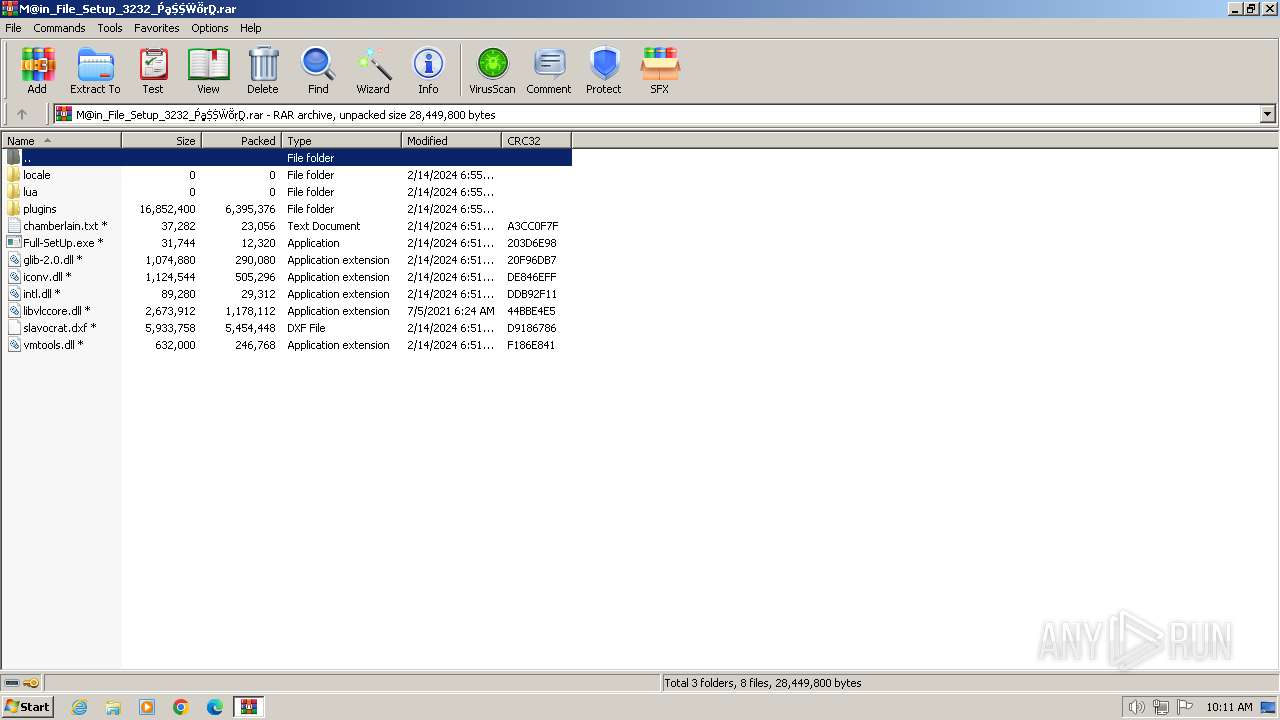Select the lua folder
Viewport: 1280px width, 720px height.
(x=30, y=192)
